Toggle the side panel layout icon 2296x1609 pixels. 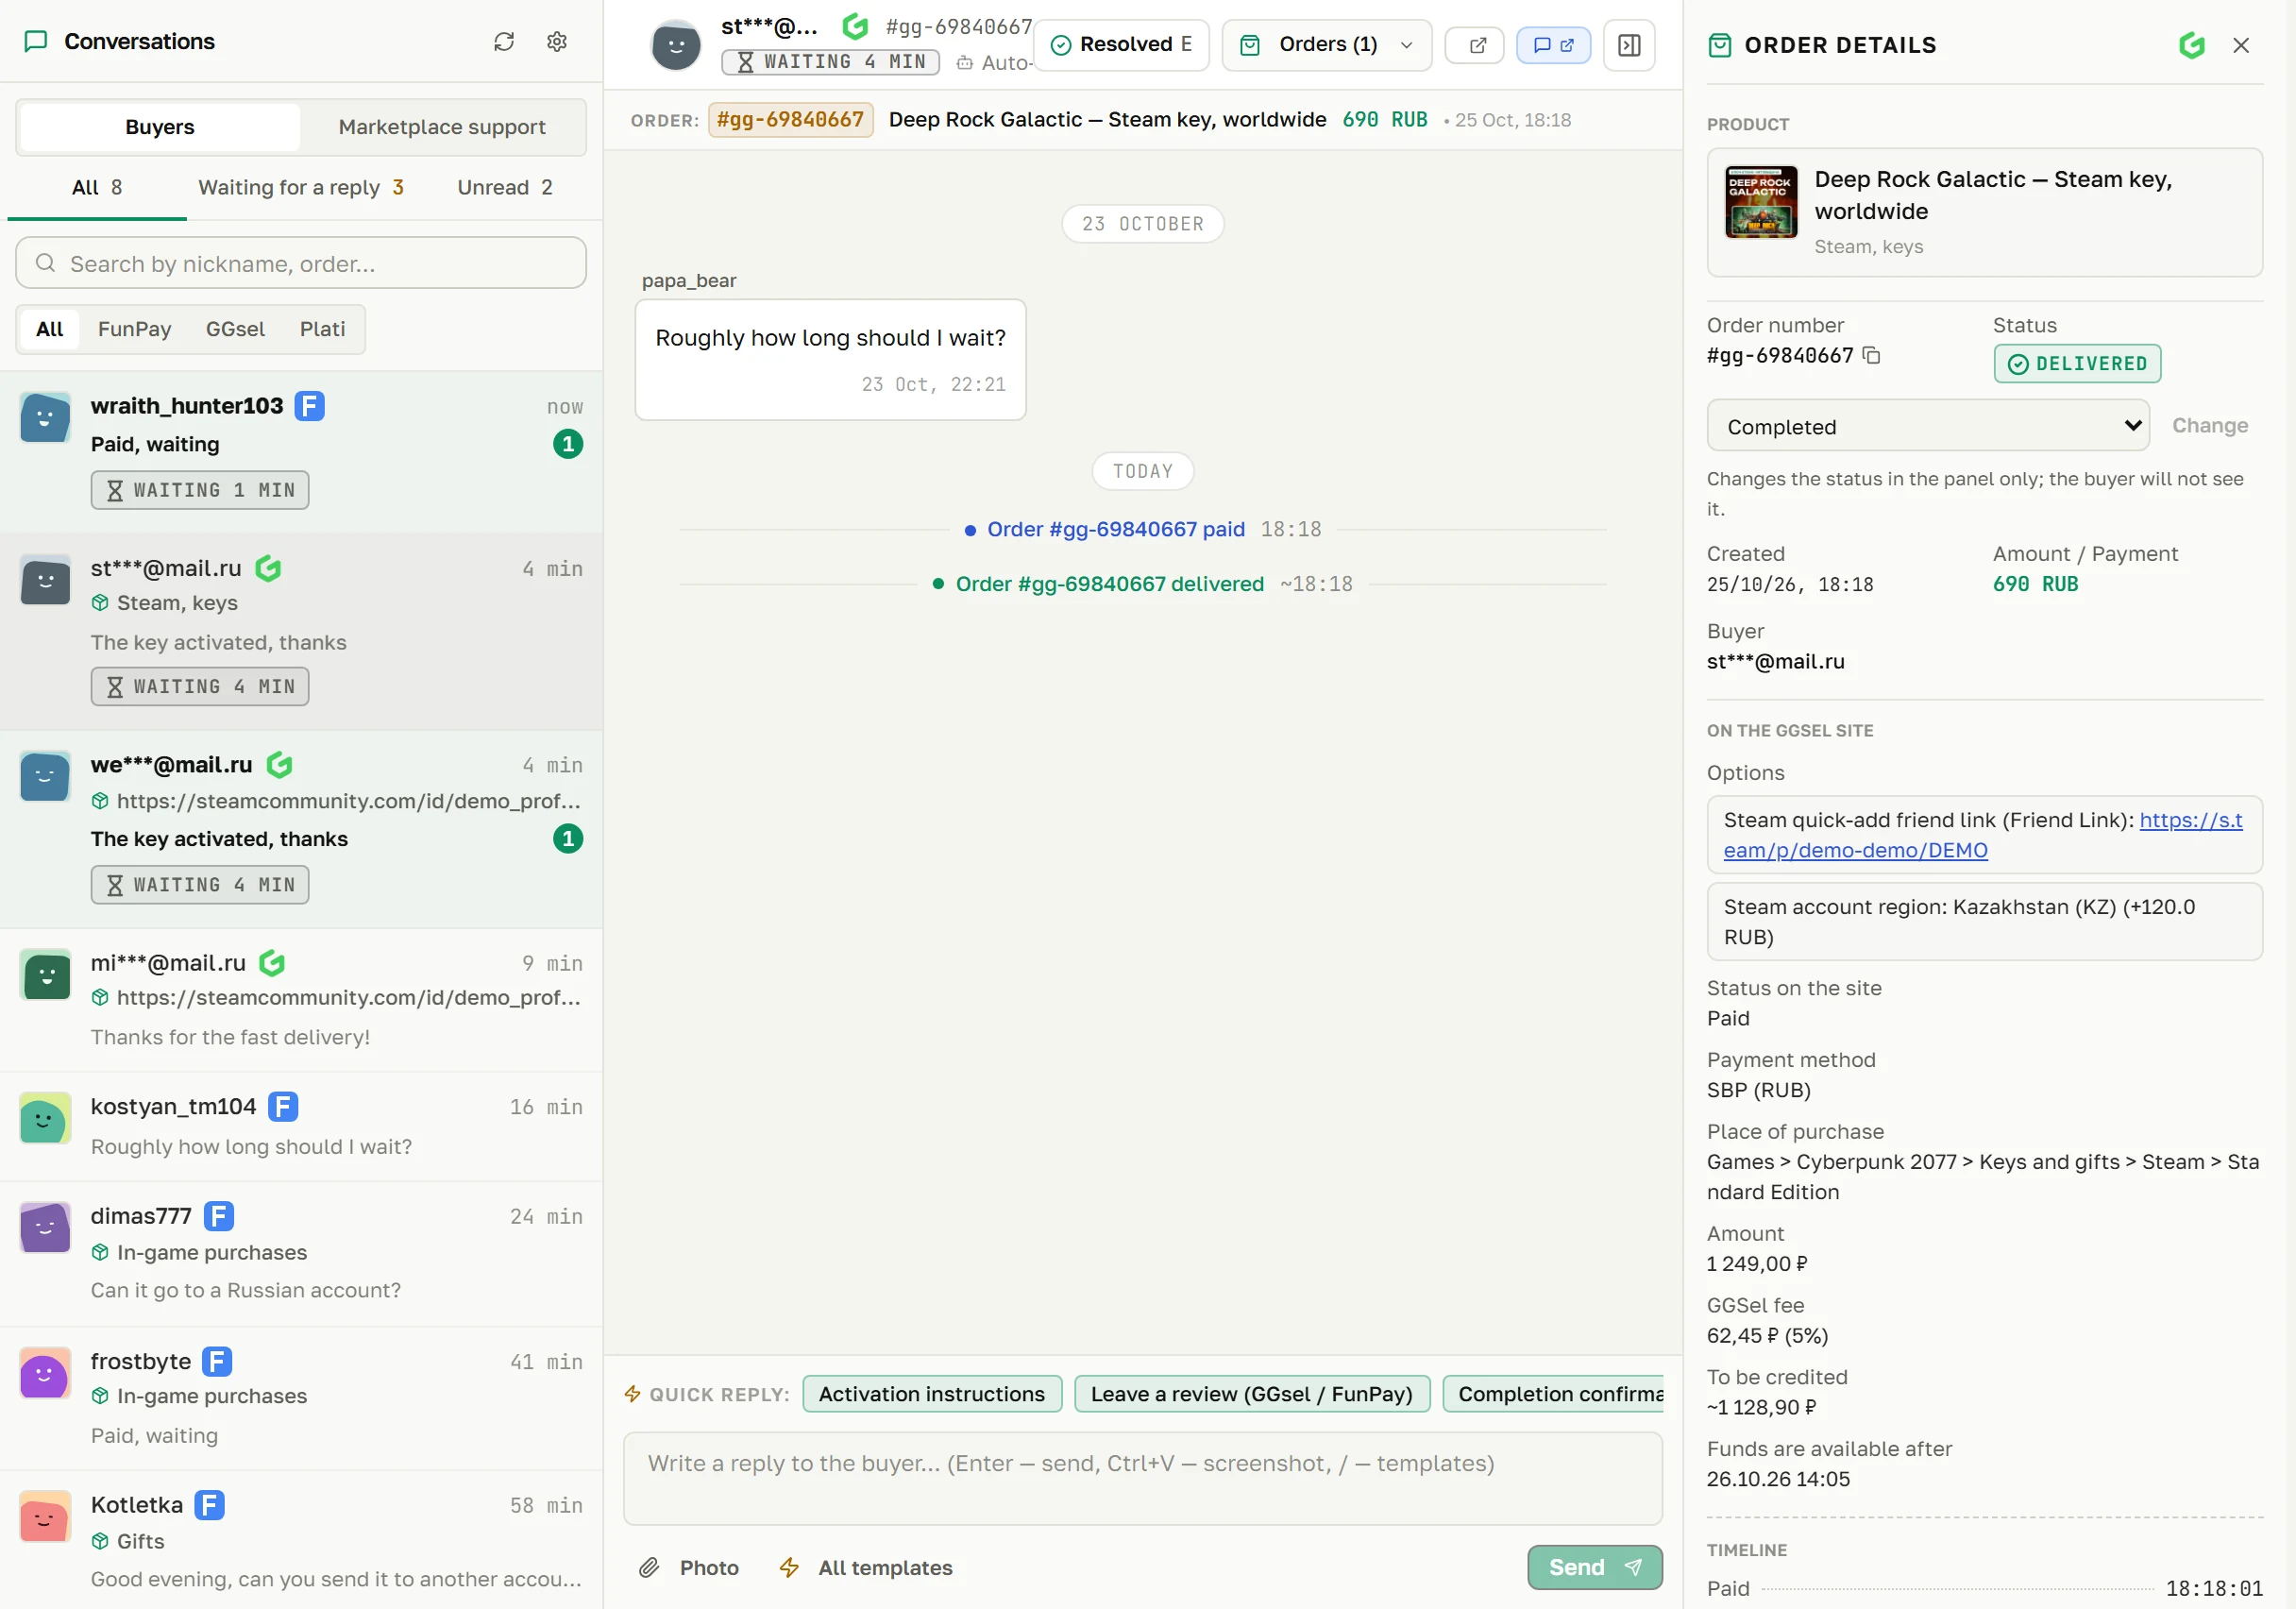1629,45
